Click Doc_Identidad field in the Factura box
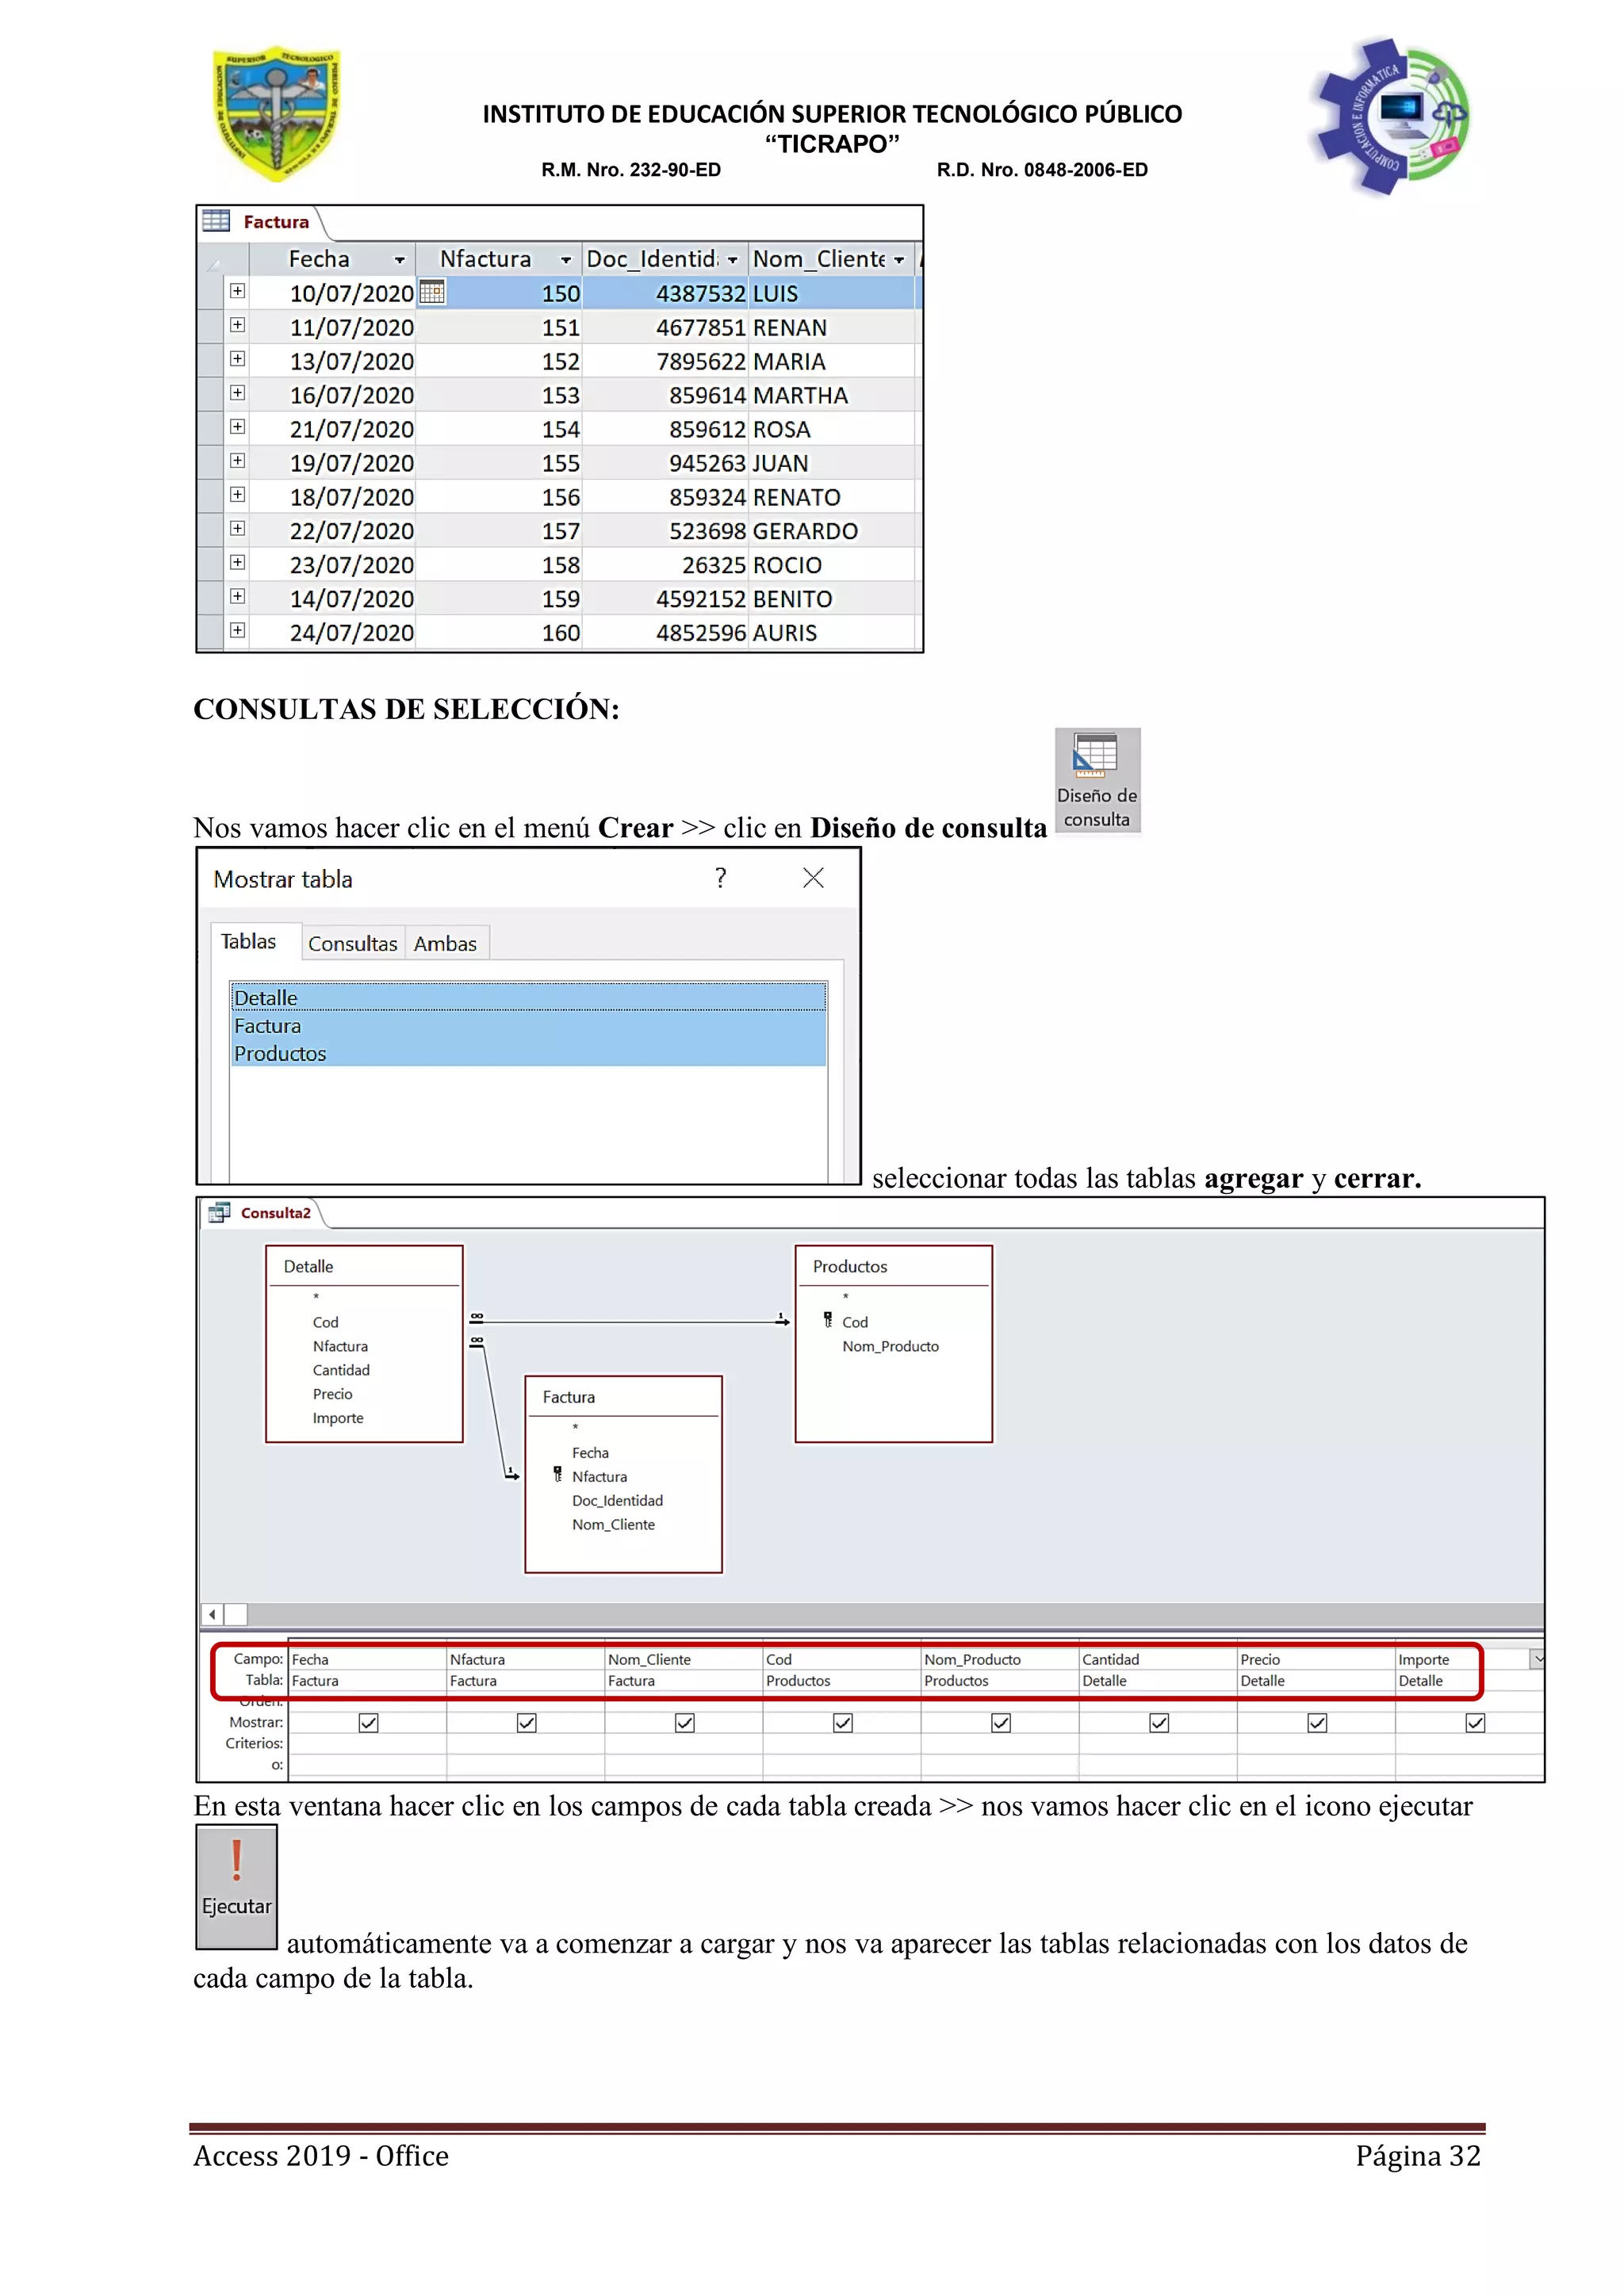Viewport: 1624px width, 2296px height. click(617, 1500)
